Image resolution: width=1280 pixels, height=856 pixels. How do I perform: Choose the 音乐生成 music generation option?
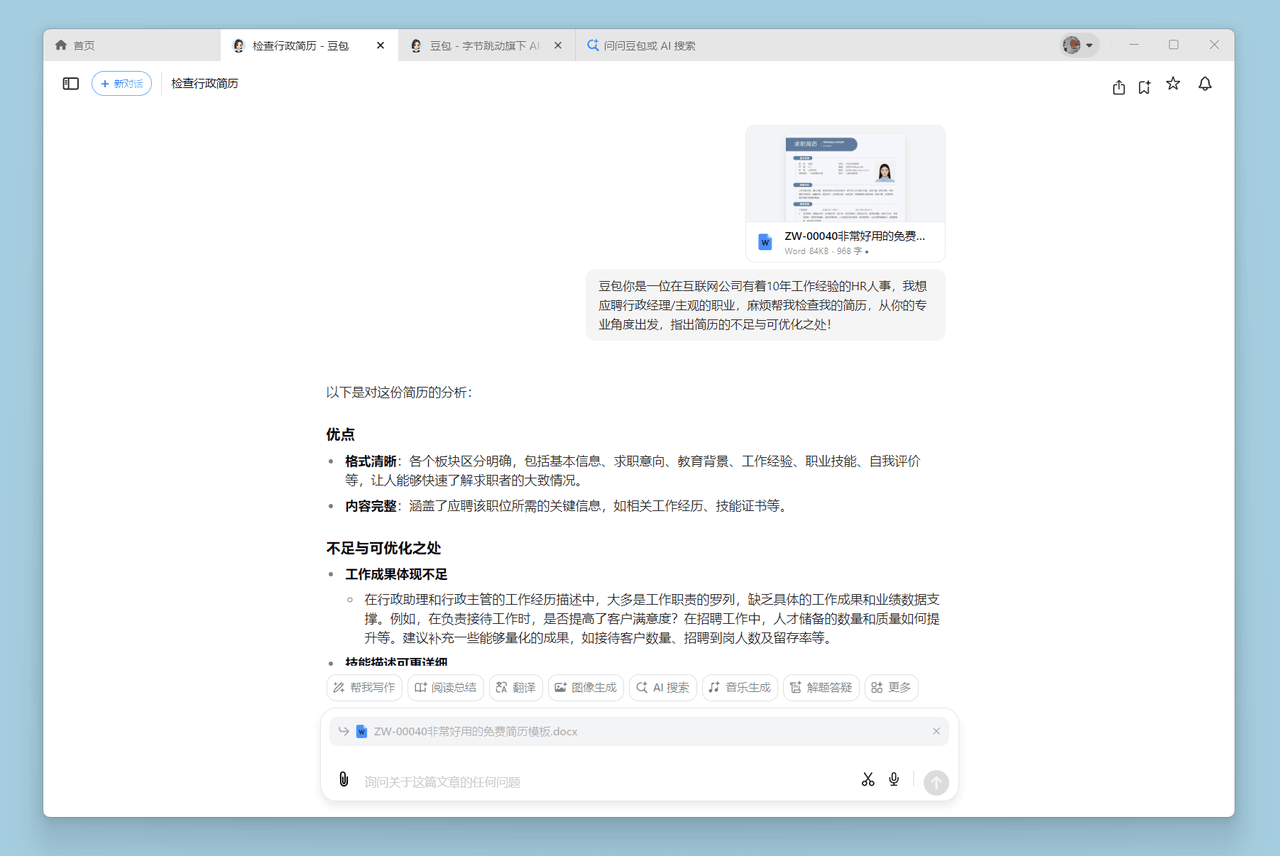(739, 688)
